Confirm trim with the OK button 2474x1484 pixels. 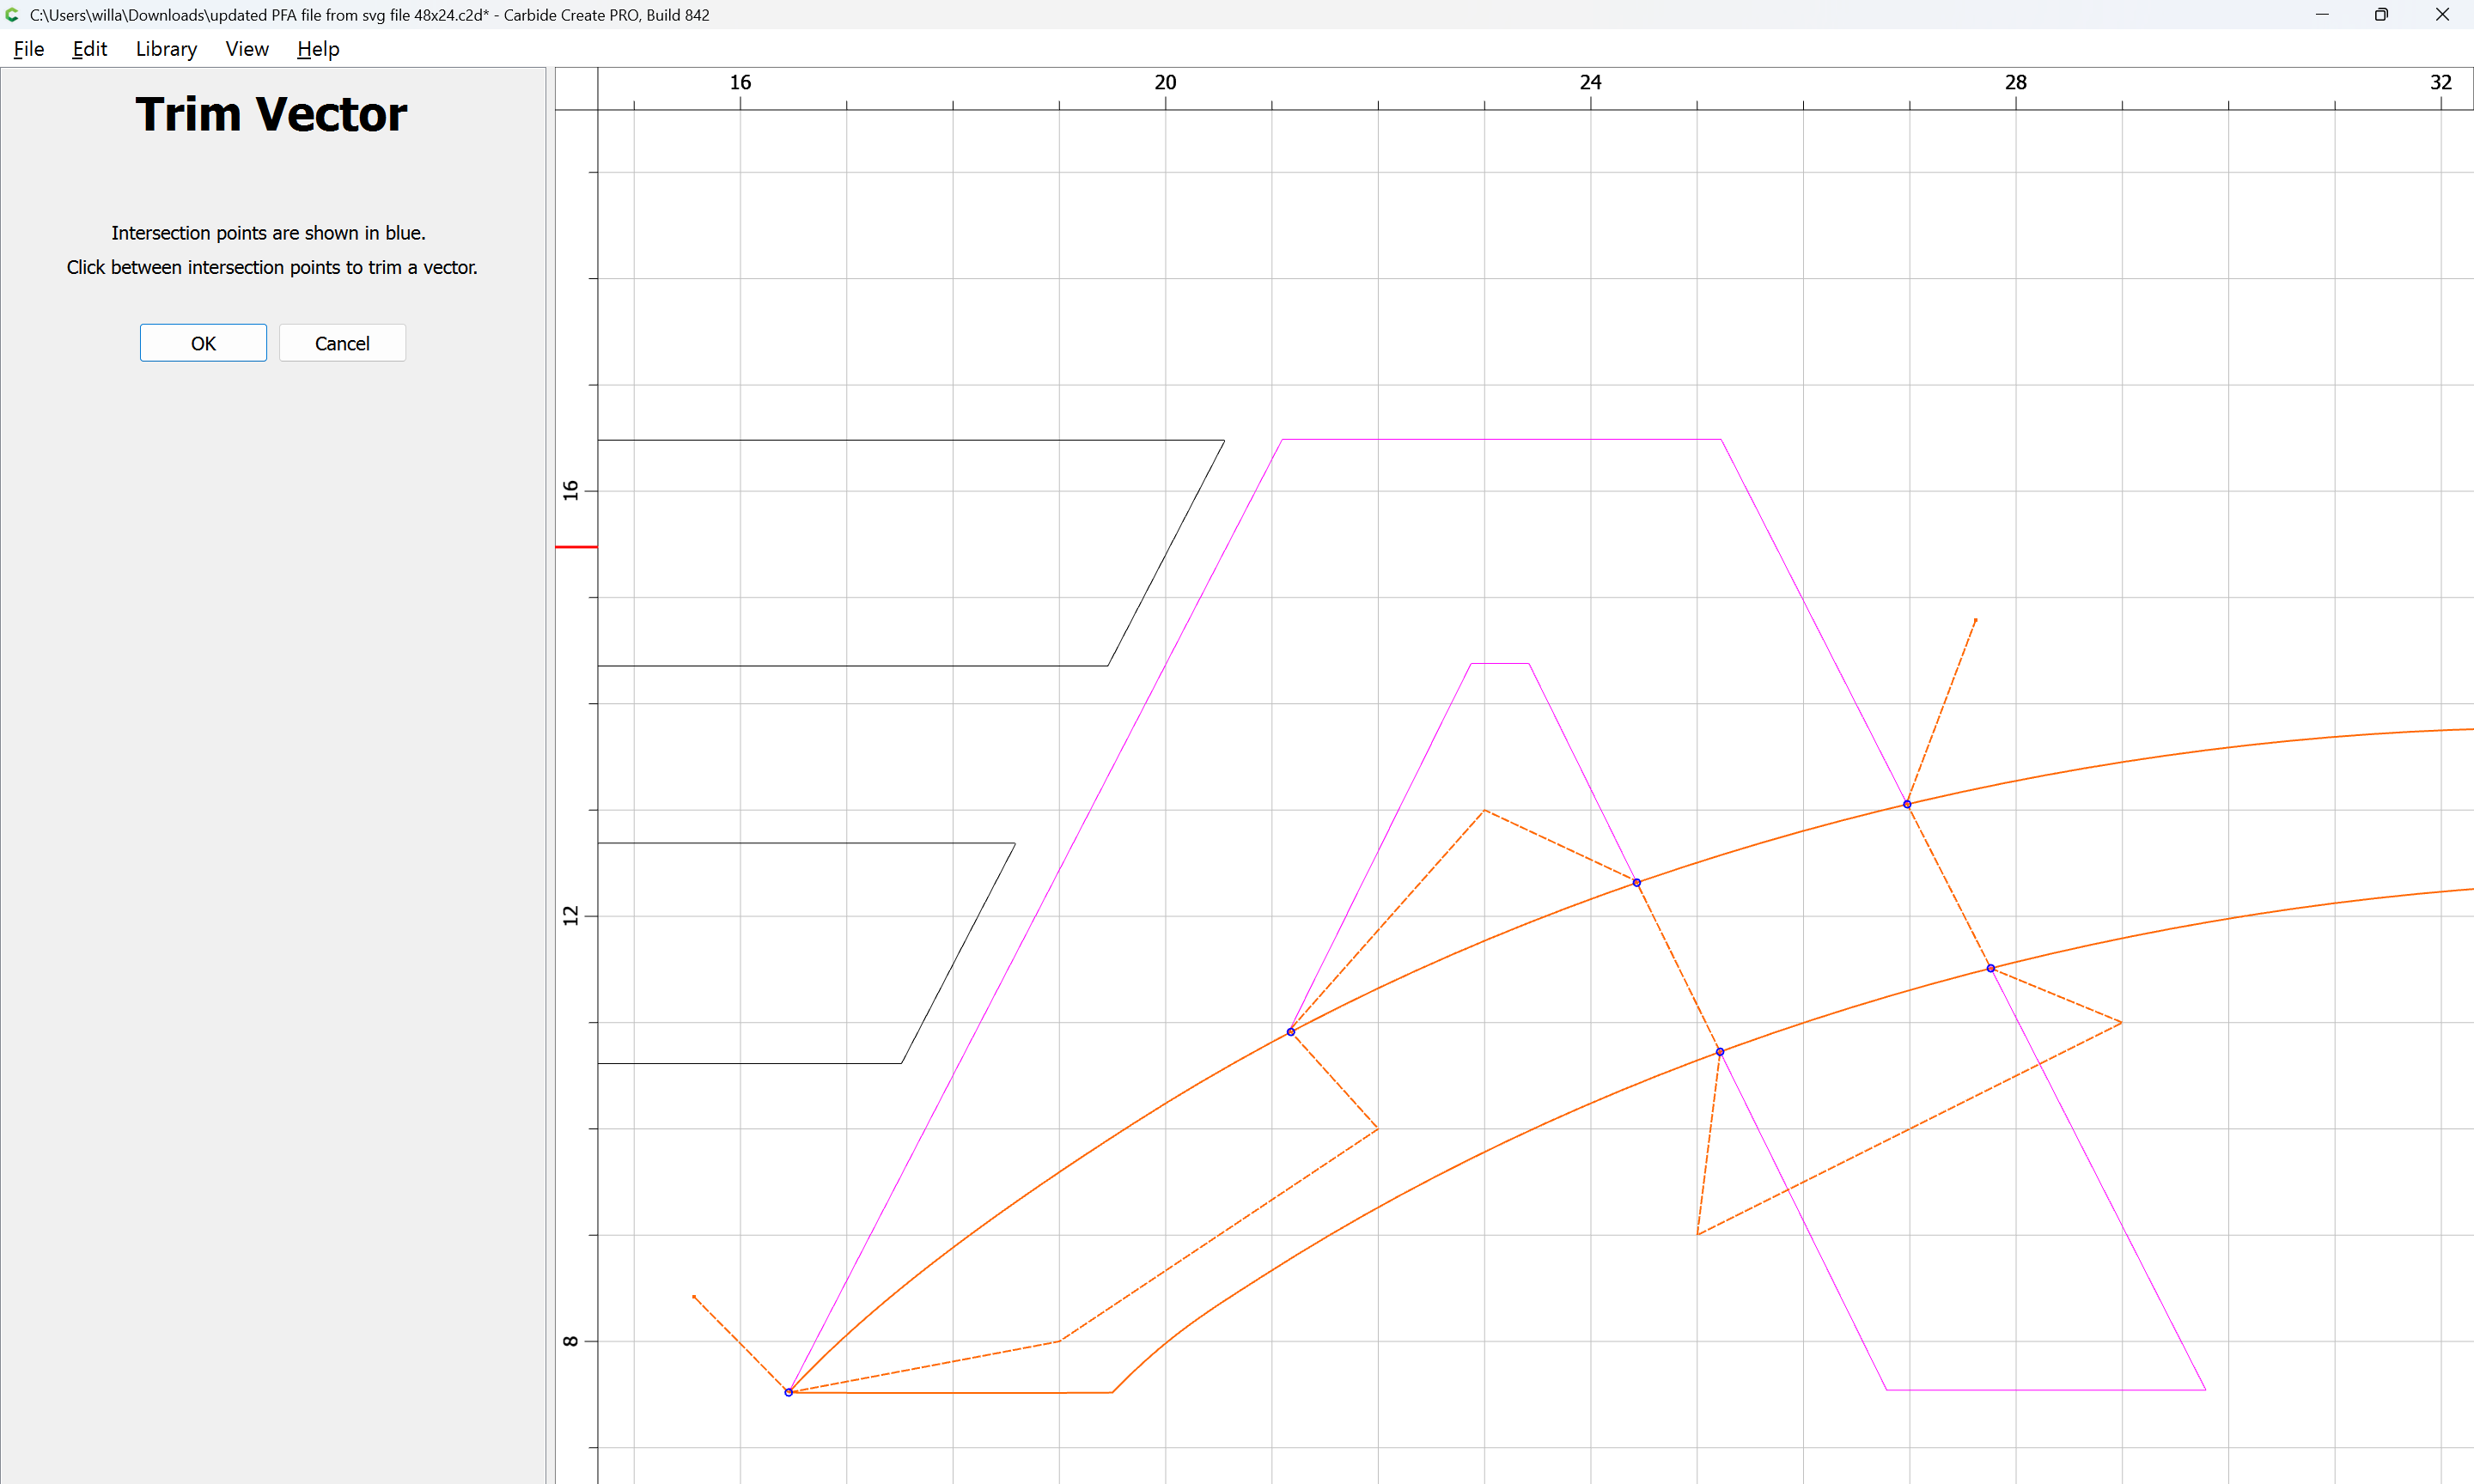tap(203, 343)
